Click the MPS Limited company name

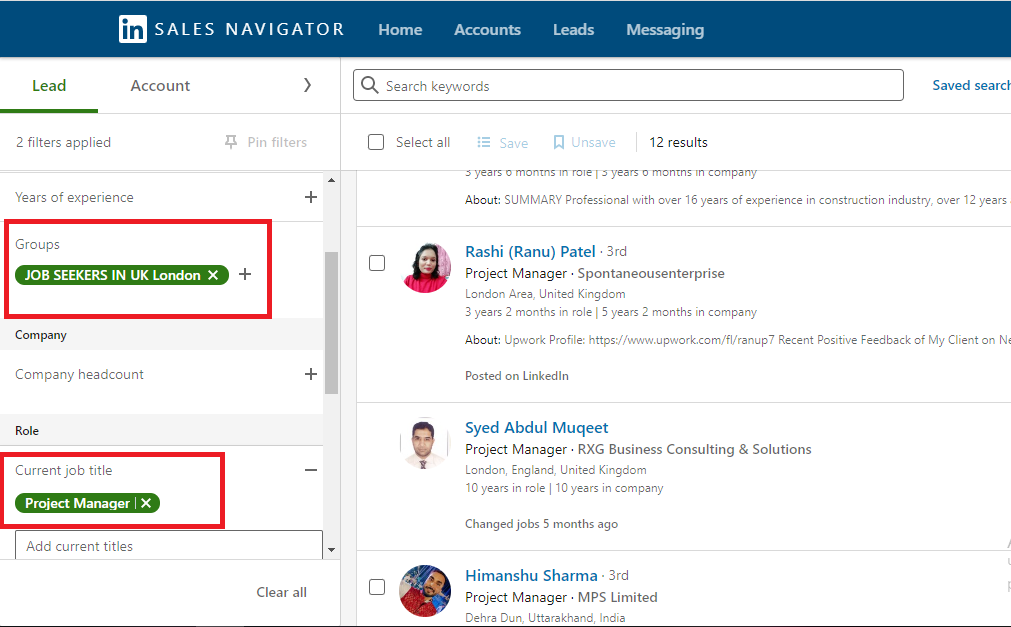click(x=617, y=597)
